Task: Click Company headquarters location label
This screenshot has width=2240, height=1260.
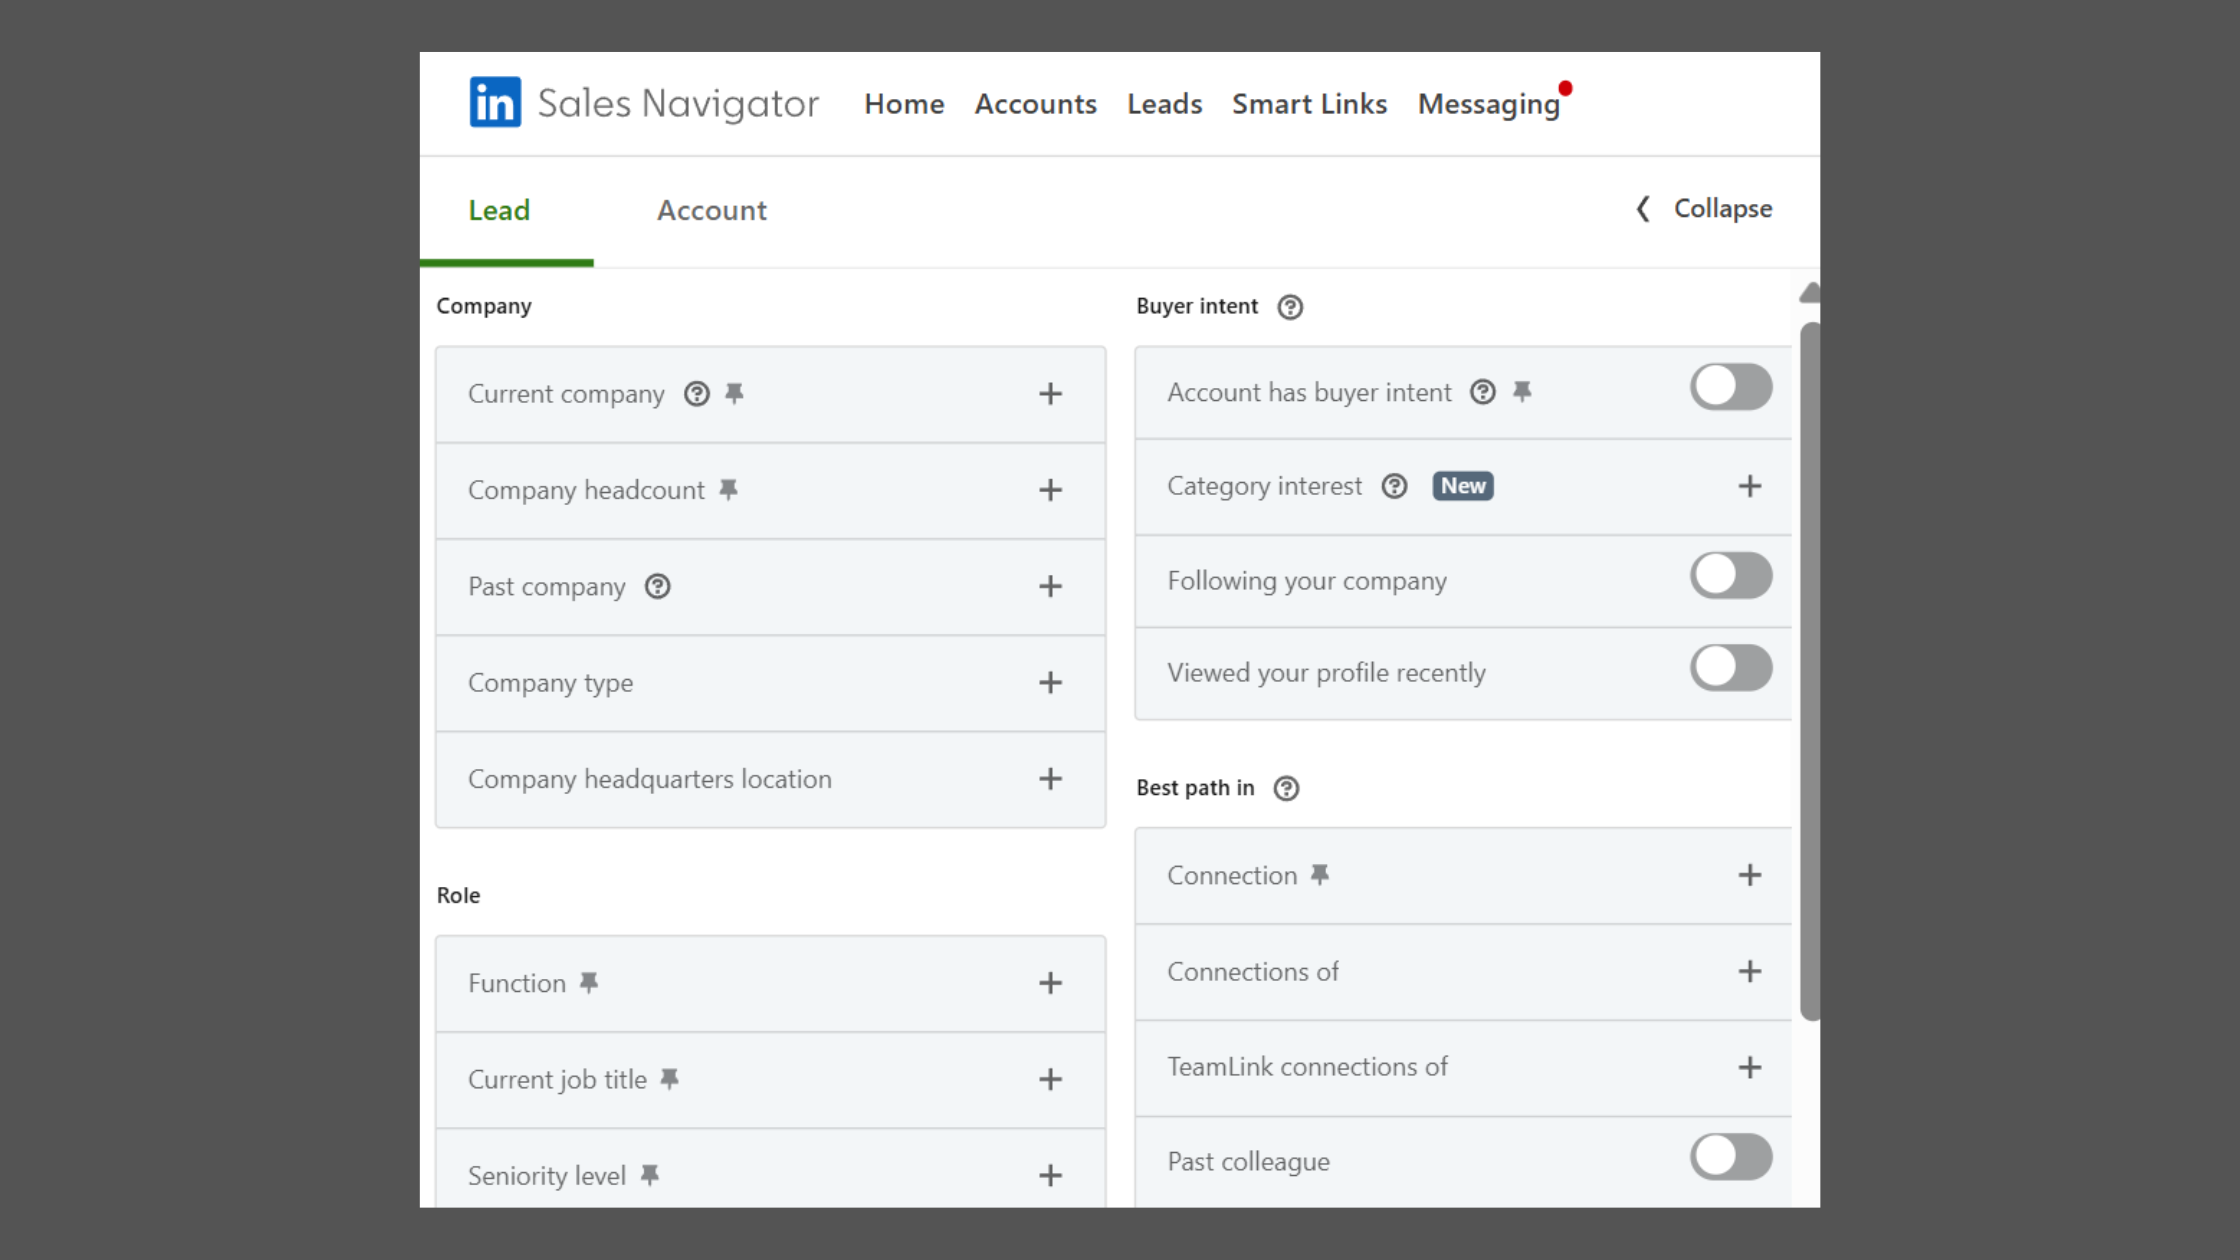Action: [650, 779]
